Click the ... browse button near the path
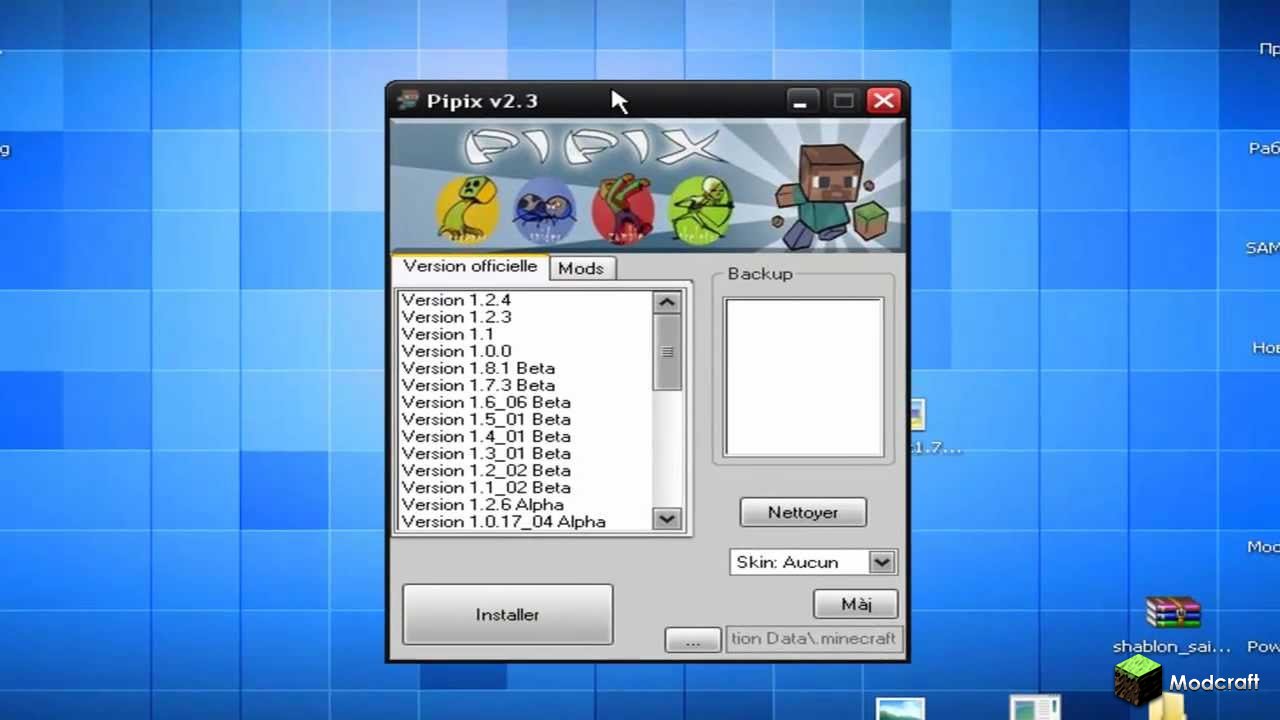The width and height of the screenshot is (1280, 720). (x=692, y=639)
